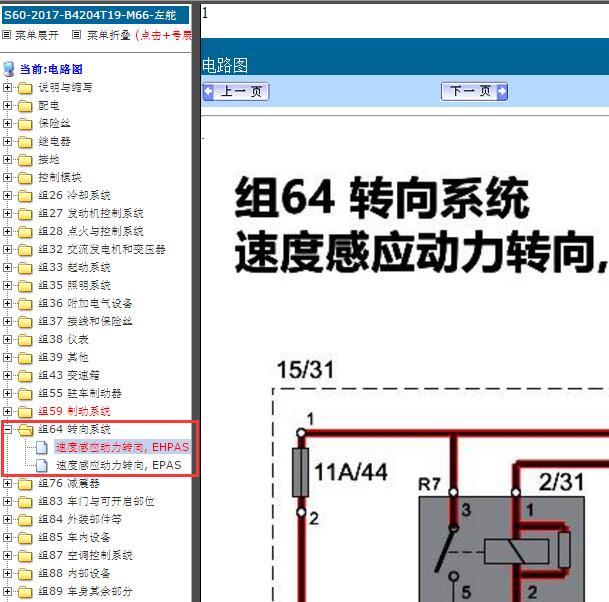Click S60-2017-B4204T19-M66-左舵 title header
This screenshot has height=602, width=609.
tap(95, 15)
